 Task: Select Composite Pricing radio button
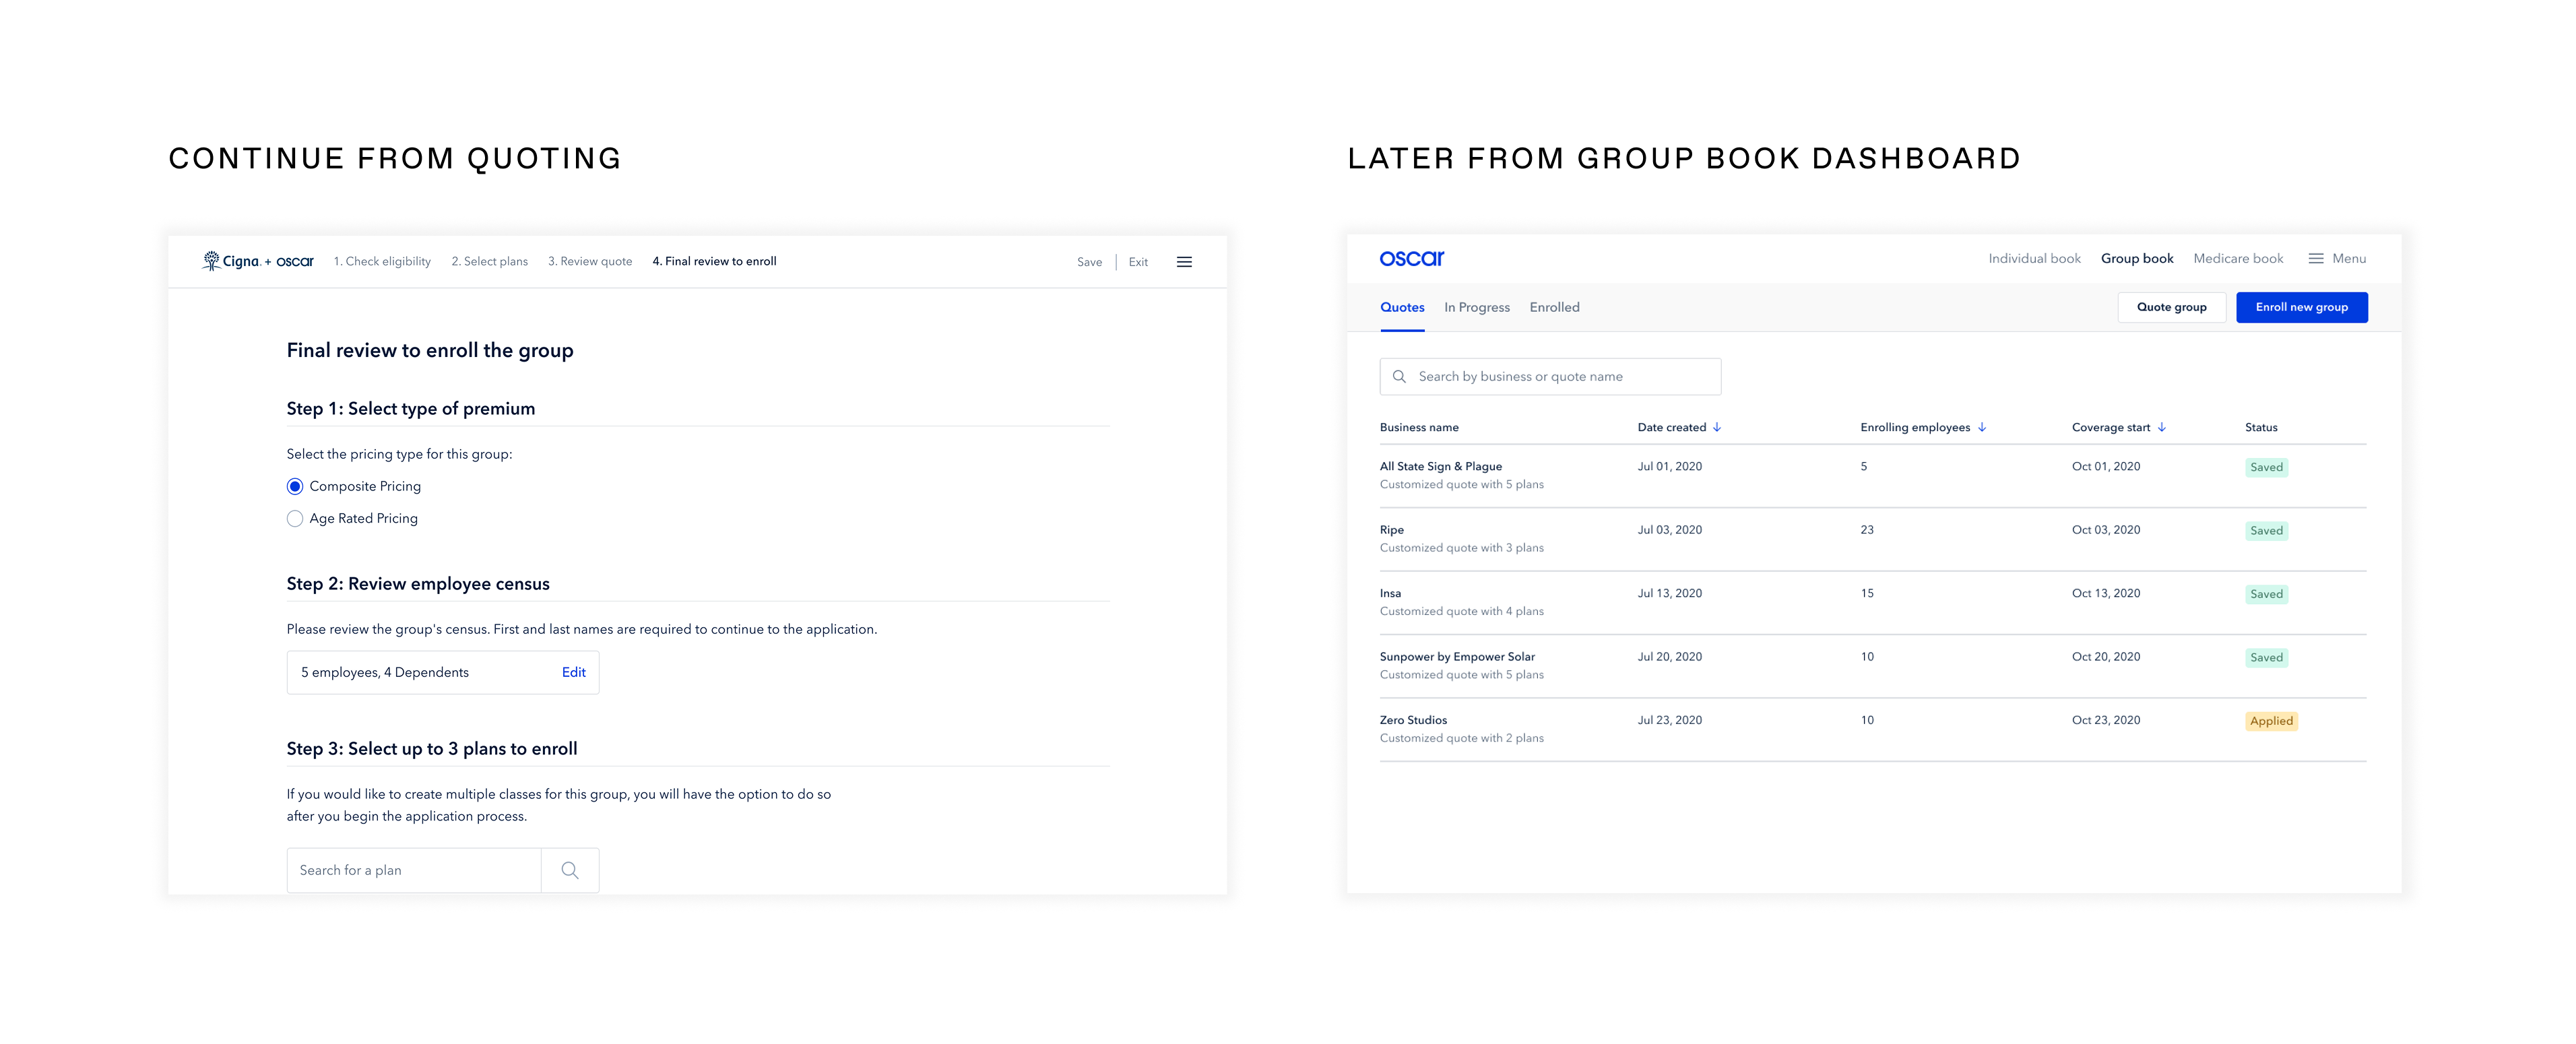coord(295,487)
